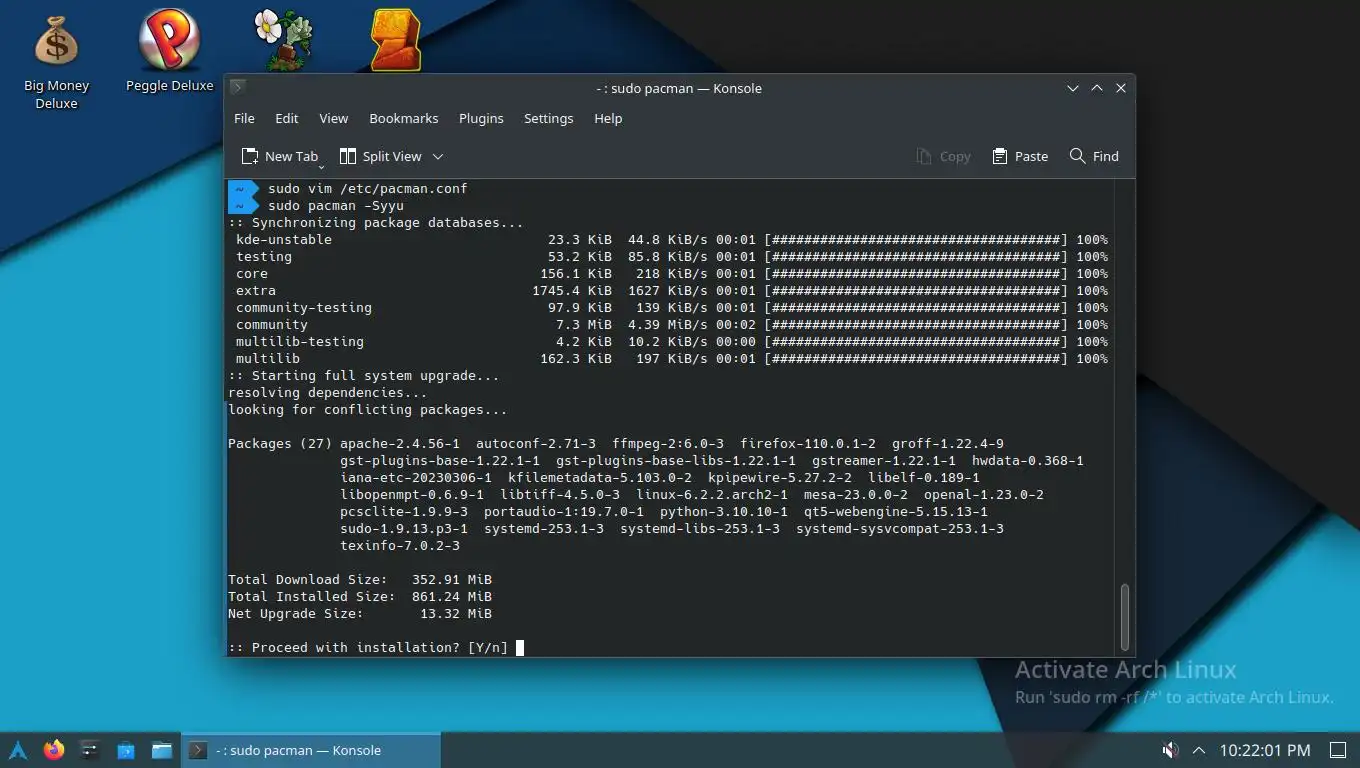Open the View menu

pos(333,118)
